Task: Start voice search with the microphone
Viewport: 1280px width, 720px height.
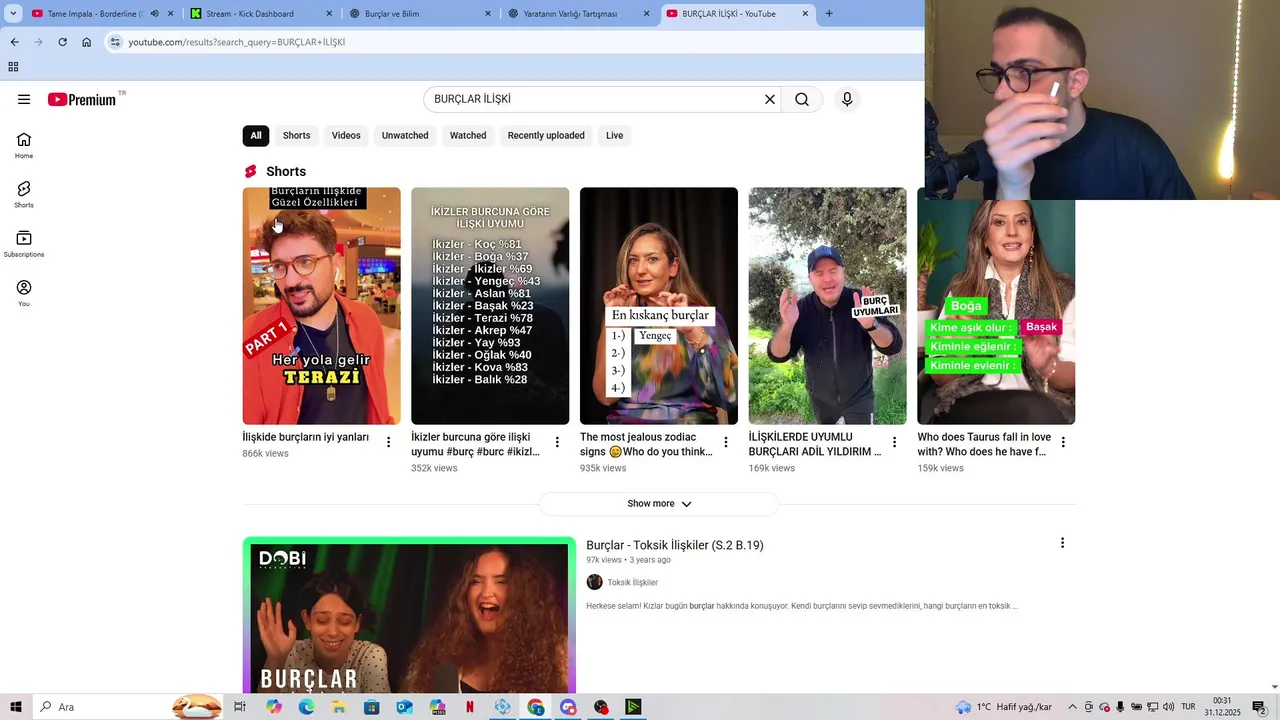Action: [x=847, y=99]
